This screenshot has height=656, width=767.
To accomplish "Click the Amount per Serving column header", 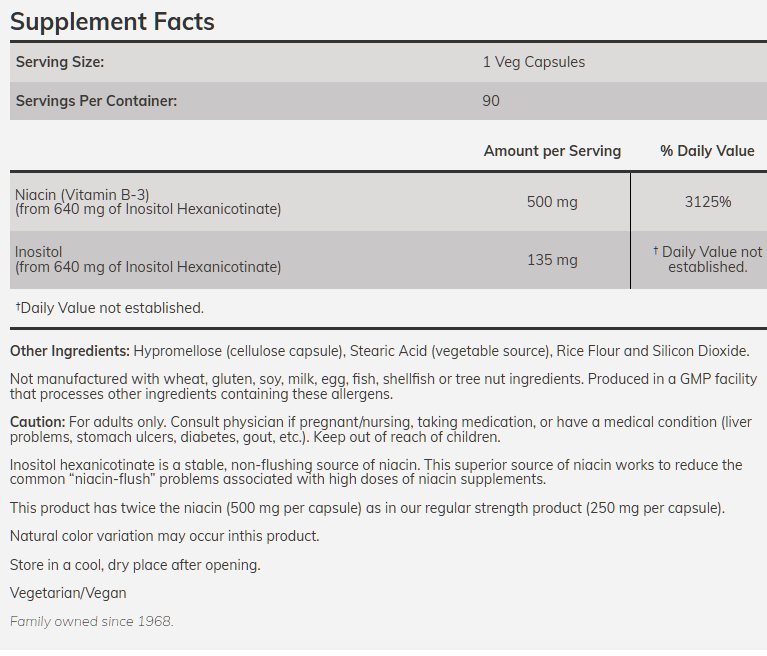I will pyautogui.click(x=552, y=151).
